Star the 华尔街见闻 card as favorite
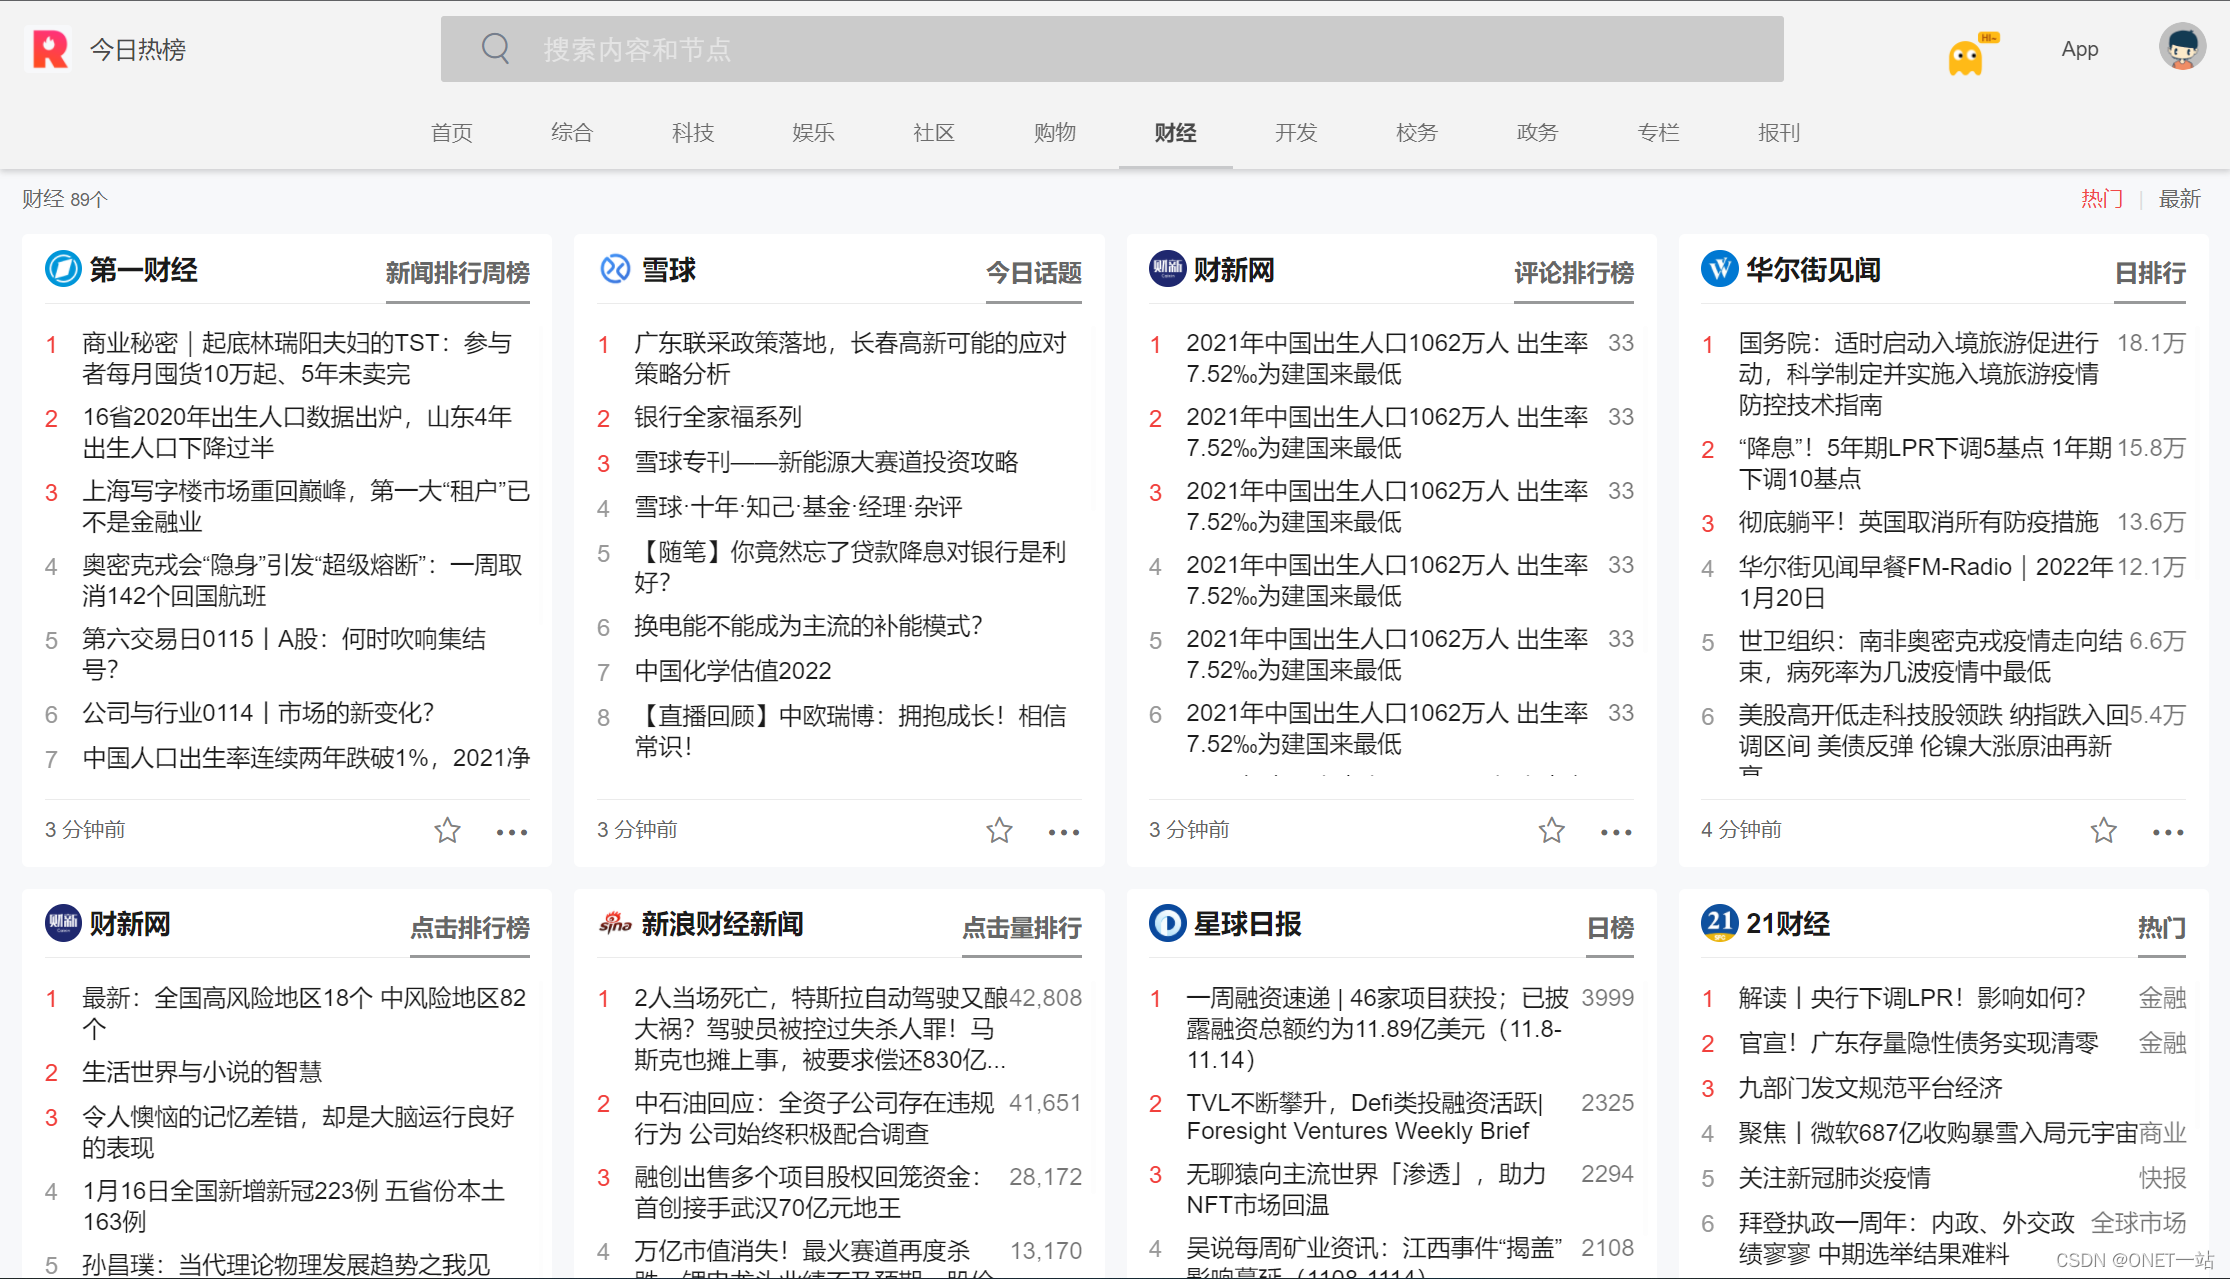The image size is (2230, 1279). click(2103, 830)
